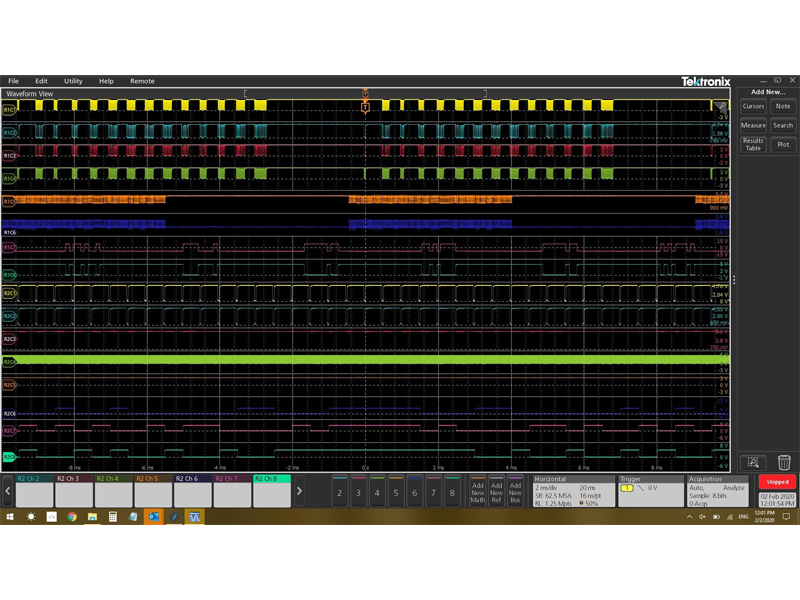Viewport: 800px width, 600px height.
Task: Click the Cursors button
Action: pos(753,106)
